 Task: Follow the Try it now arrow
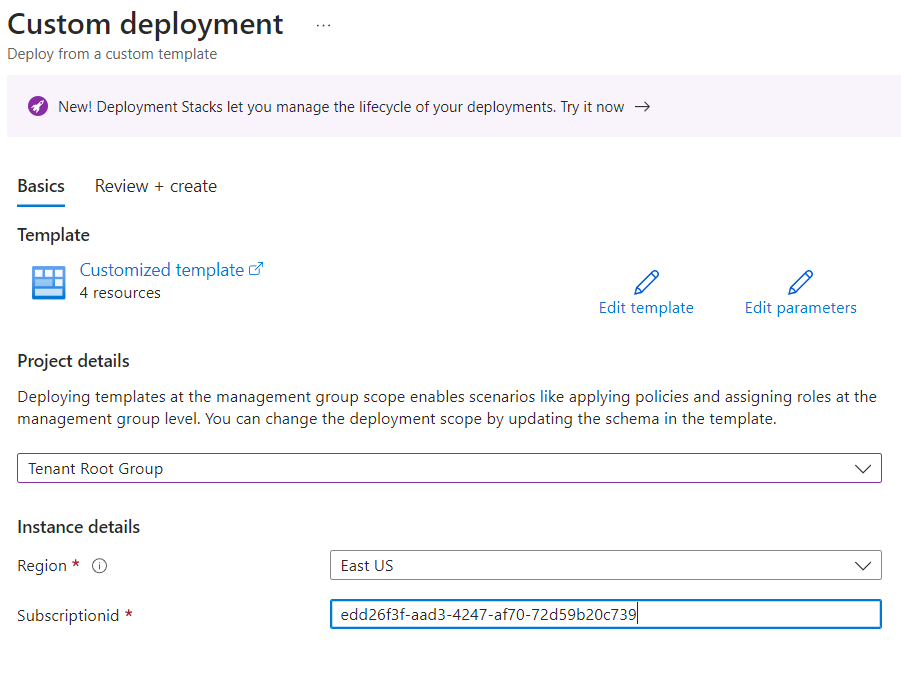click(x=642, y=107)
